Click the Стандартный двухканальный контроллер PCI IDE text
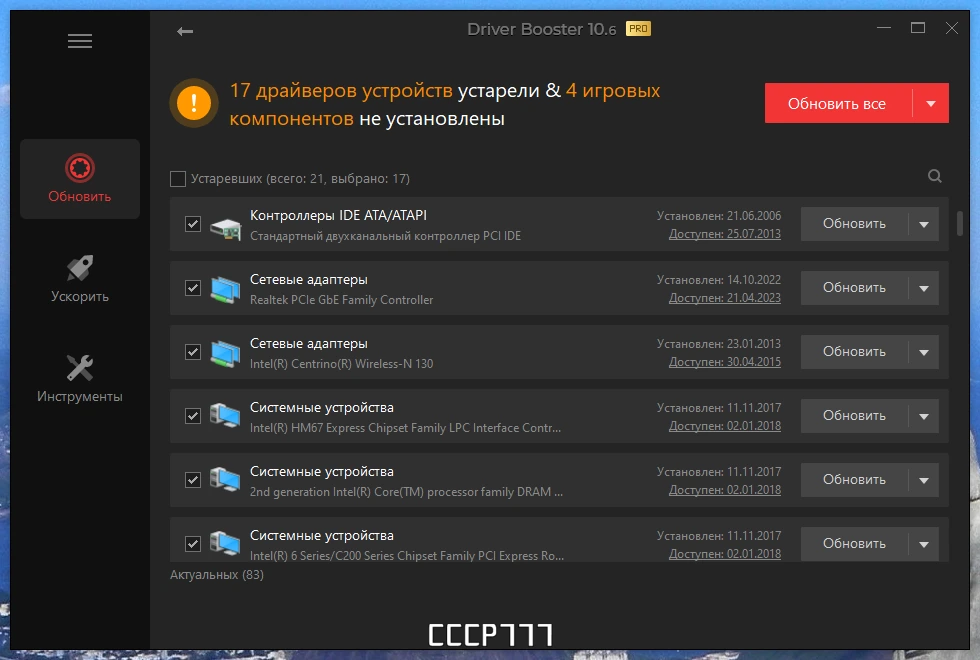This screenshot has width=980, height=660. (385, 236)
